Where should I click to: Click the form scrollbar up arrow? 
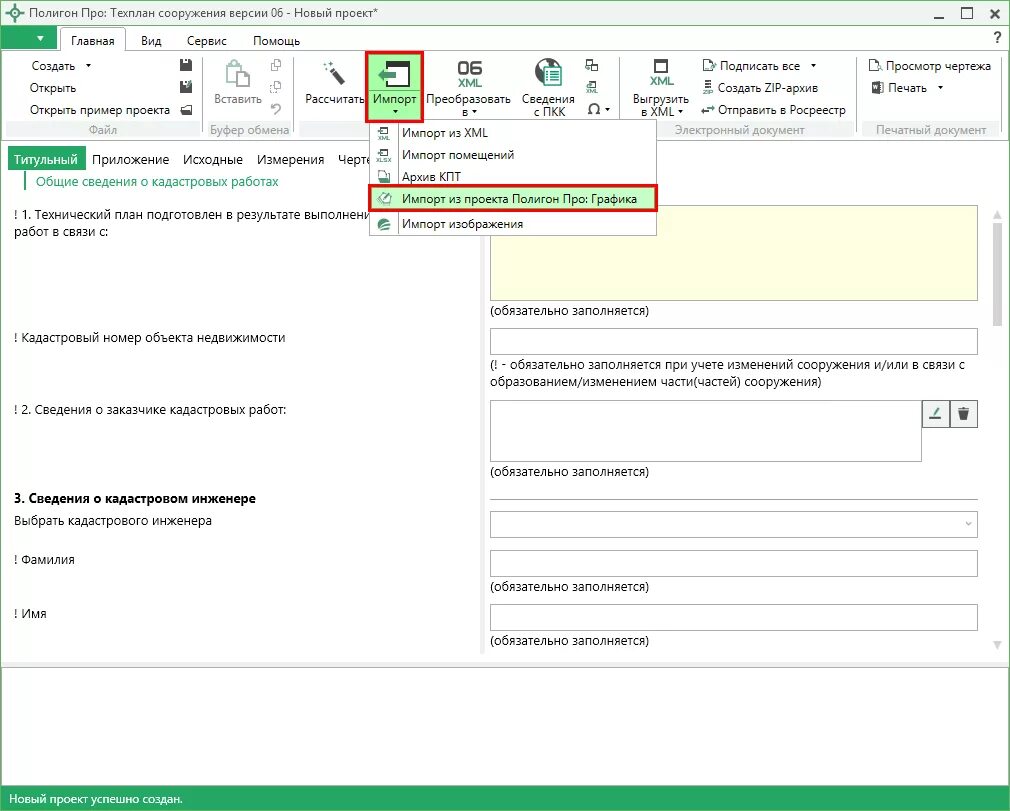click(998, 215)
